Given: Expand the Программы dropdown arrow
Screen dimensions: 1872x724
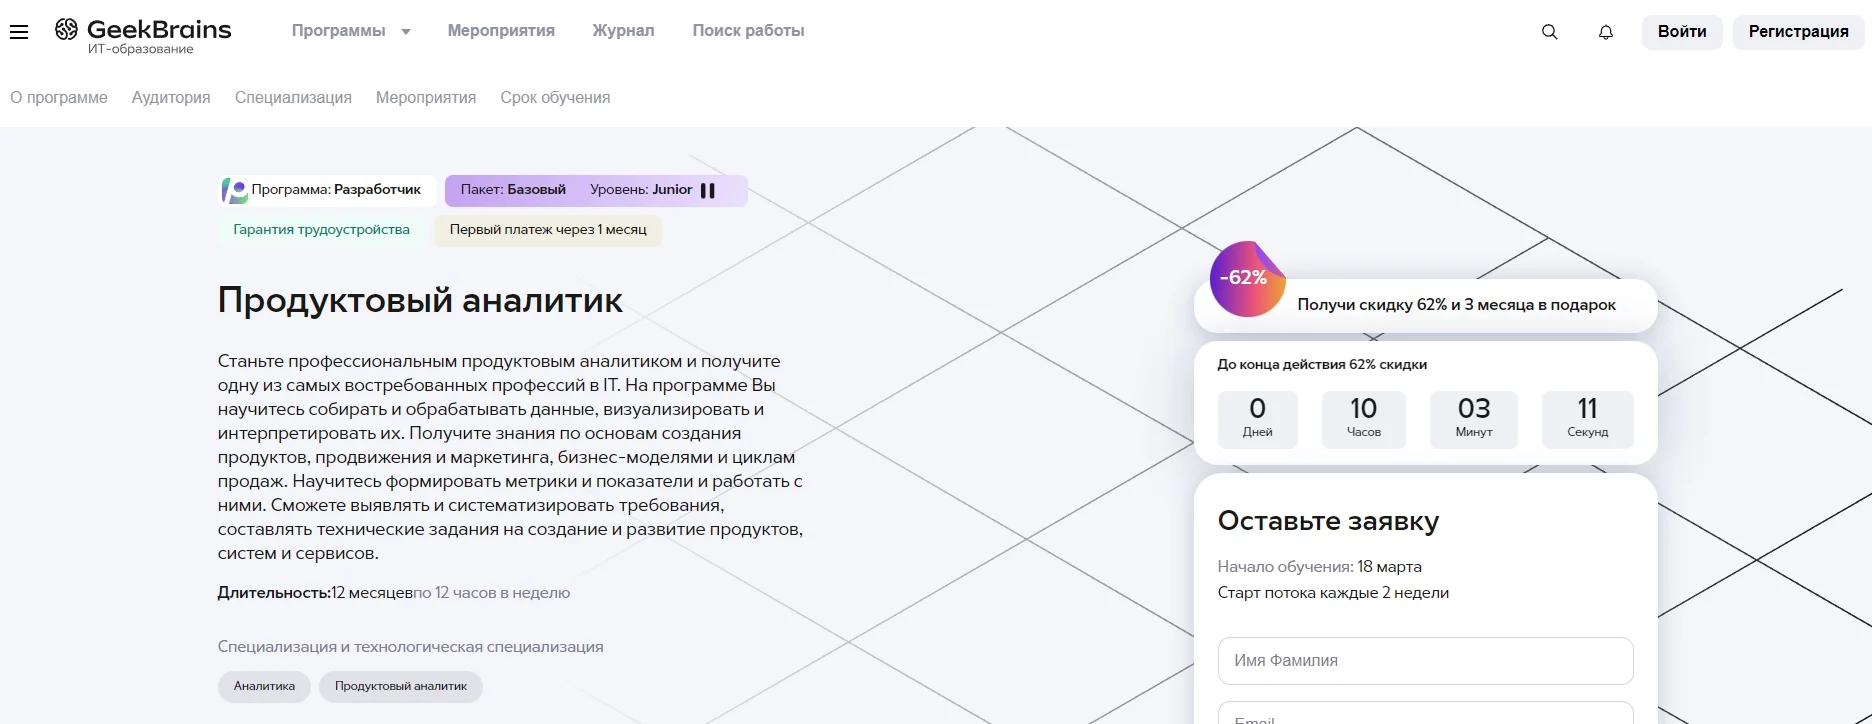Looking at the screenshot, I should [406, 32].
